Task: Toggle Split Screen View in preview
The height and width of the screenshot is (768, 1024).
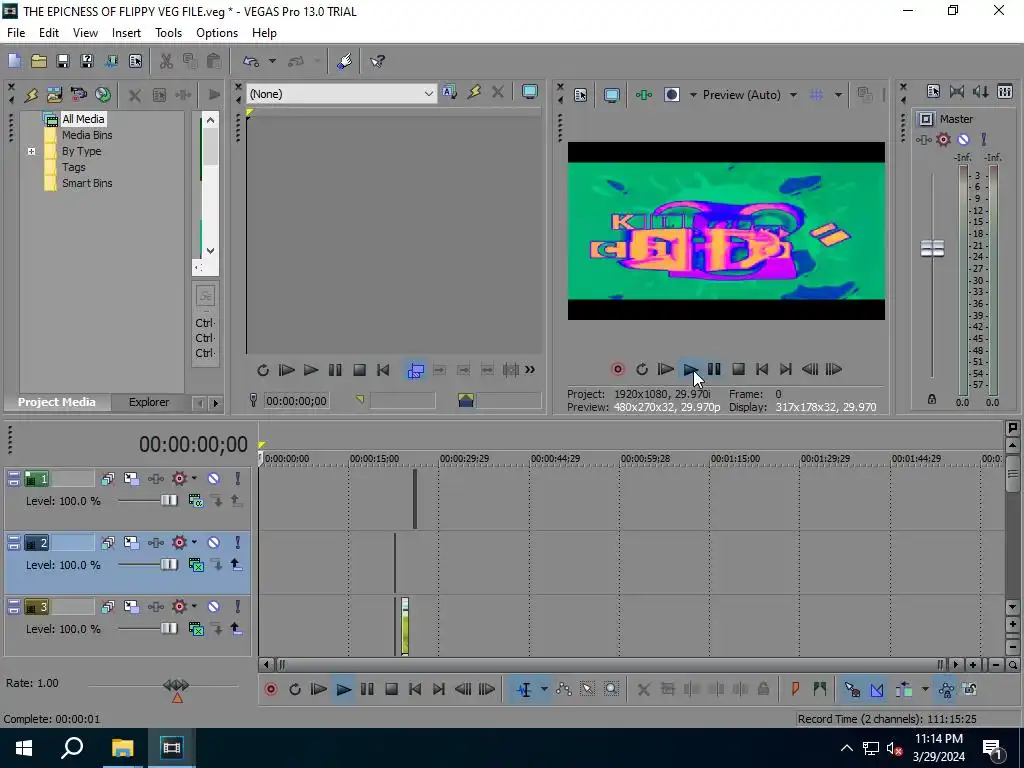Action: pyautogui.click(x=671, y=95)
